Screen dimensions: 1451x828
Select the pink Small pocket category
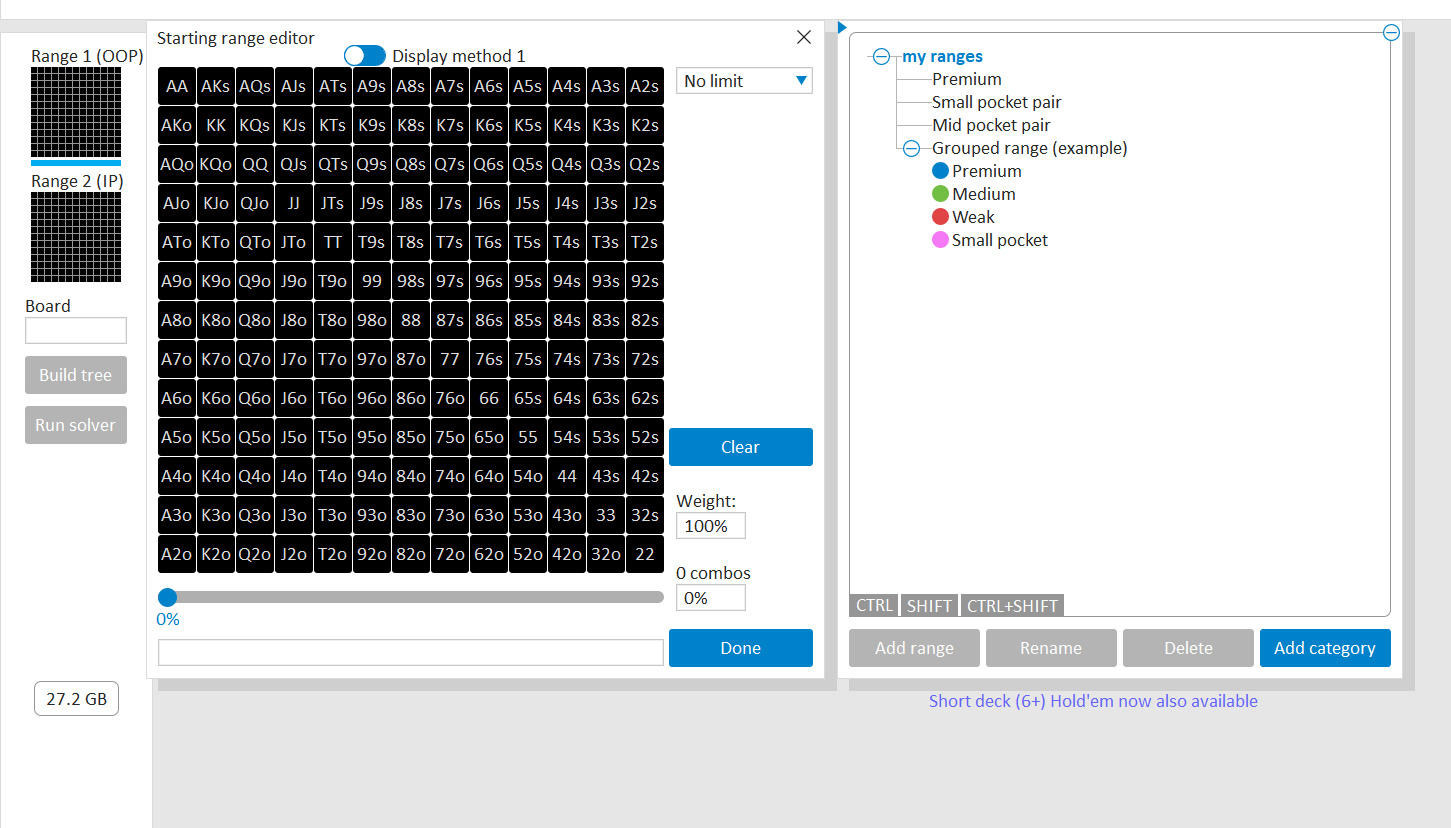pyautogui.click(x=999, y=240)
